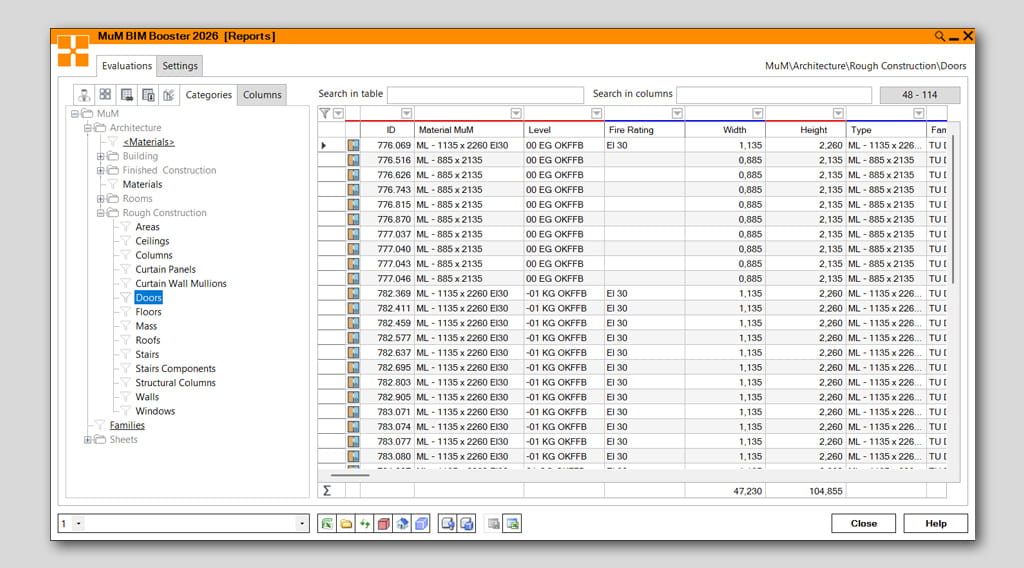This screenshot has width=1024, height=568.
Task: Switch to the Settings tab
Action: point(180,66)
